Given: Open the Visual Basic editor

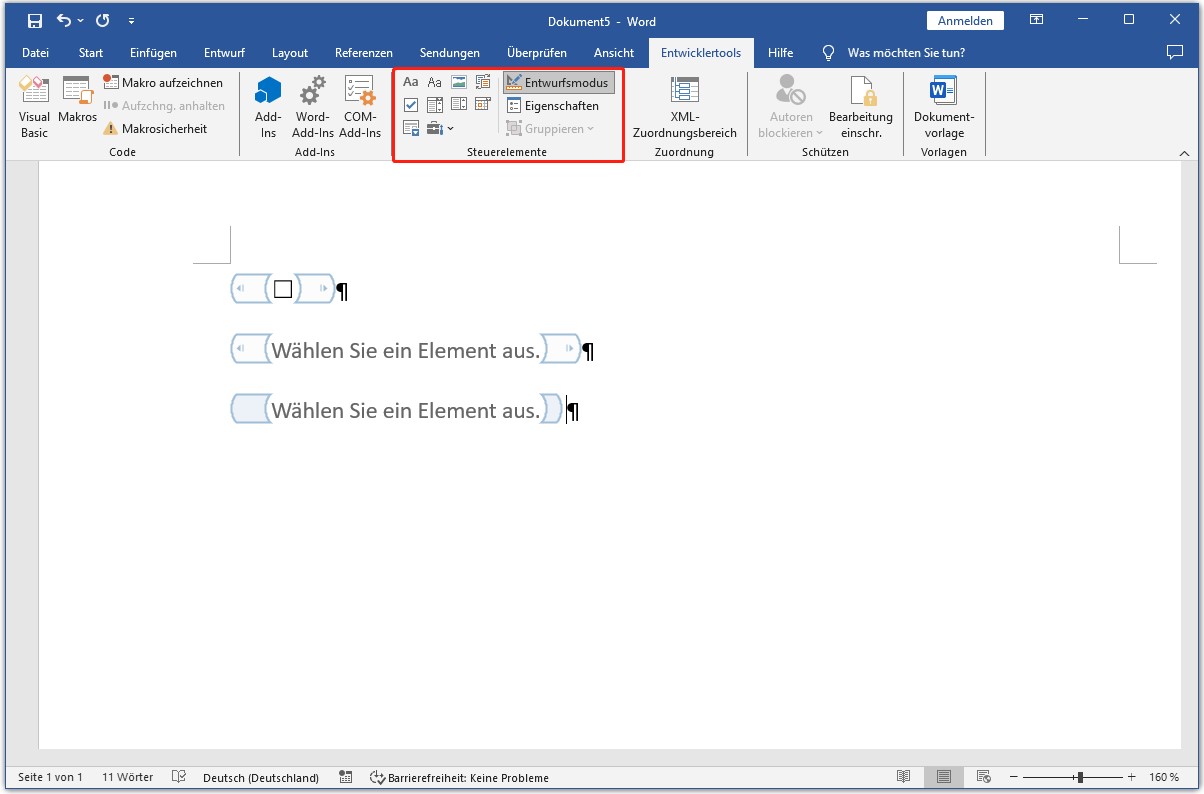Looking at the screenshot, I should tap(33, 105).
